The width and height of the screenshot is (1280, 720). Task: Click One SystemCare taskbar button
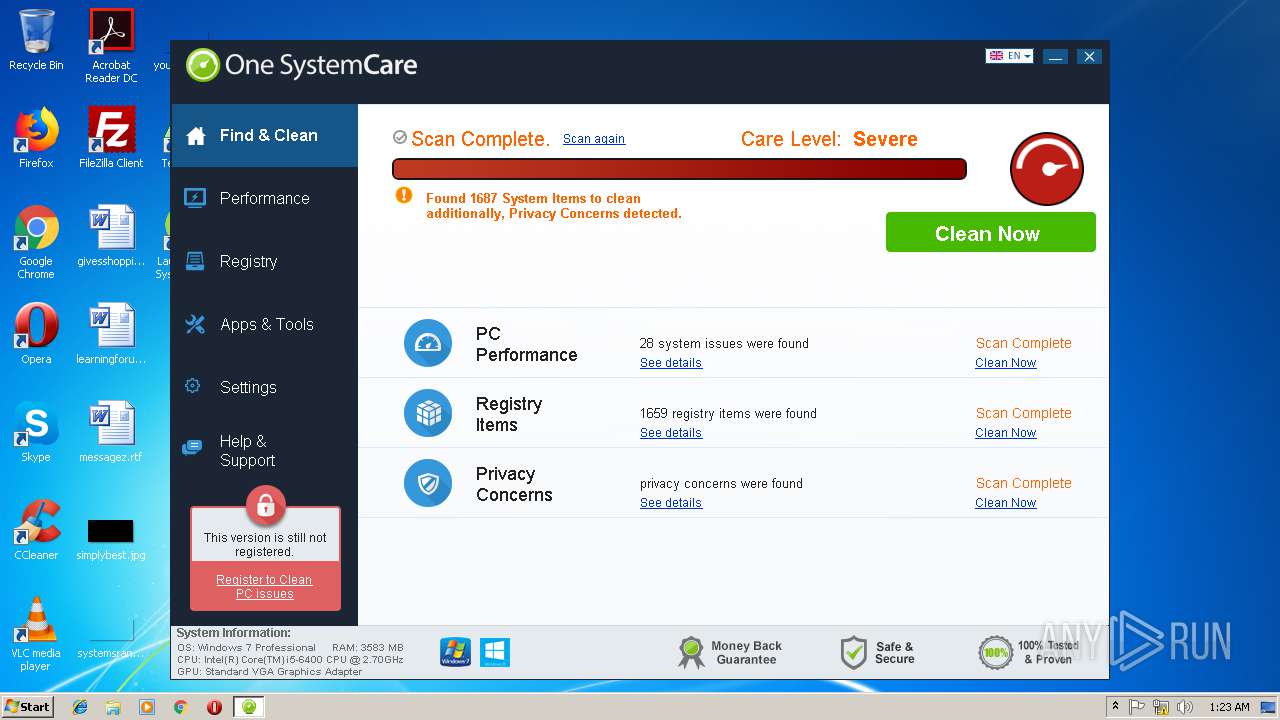coord(249,707)
